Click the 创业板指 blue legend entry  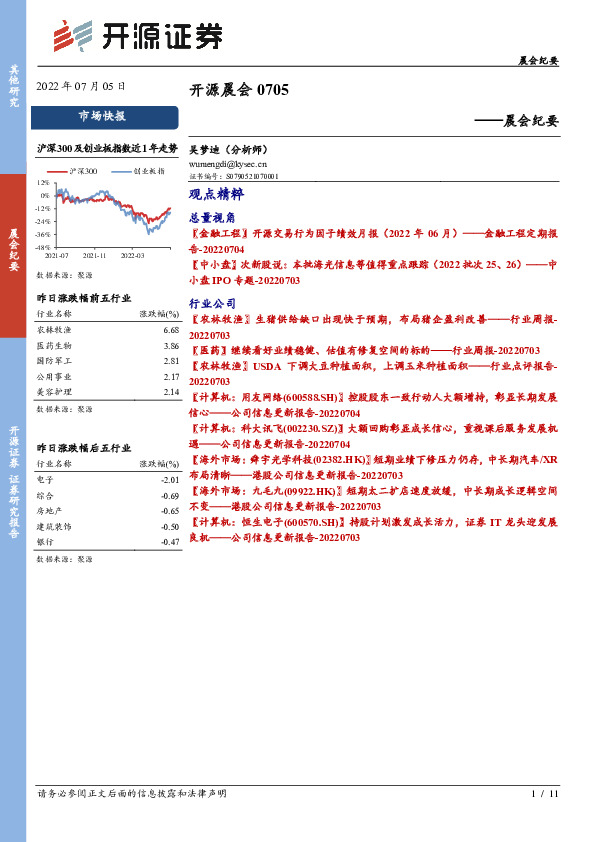pos(138,171)
